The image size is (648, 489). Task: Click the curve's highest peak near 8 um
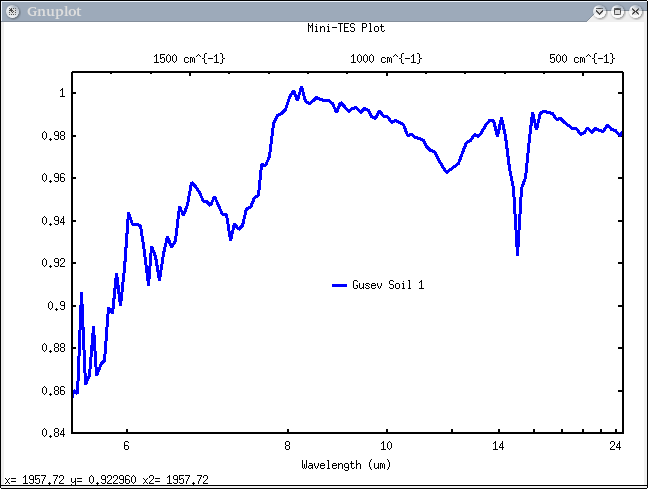pyautogui.click(x=301, y=88)
